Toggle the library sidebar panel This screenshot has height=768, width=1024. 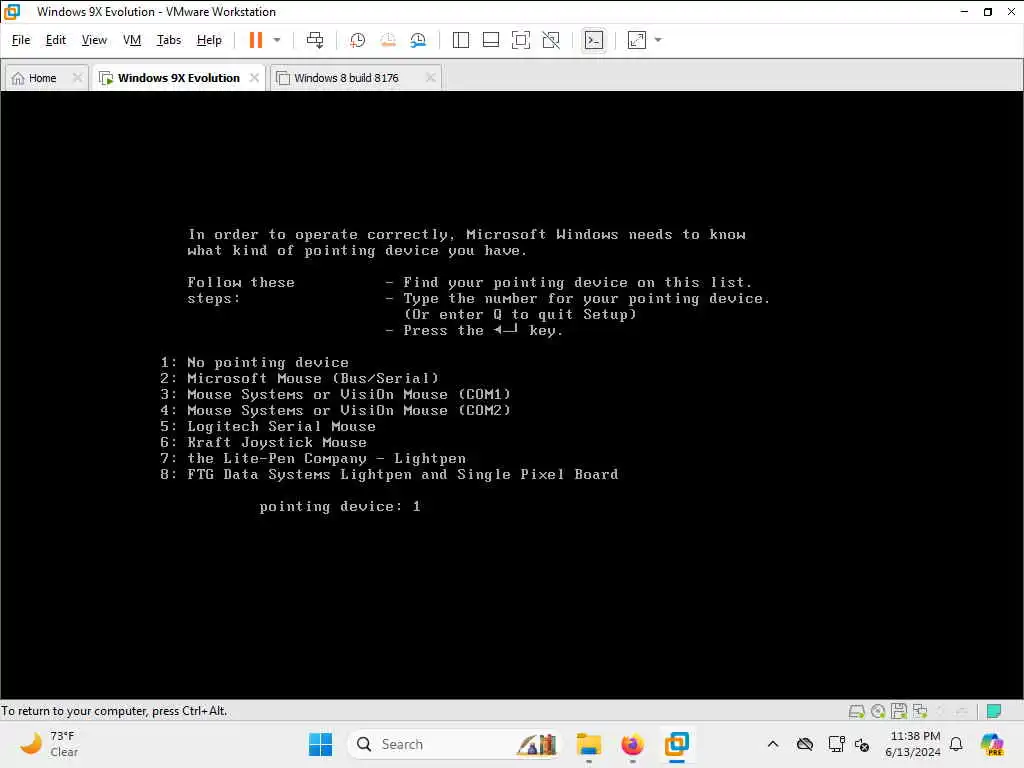460,40
